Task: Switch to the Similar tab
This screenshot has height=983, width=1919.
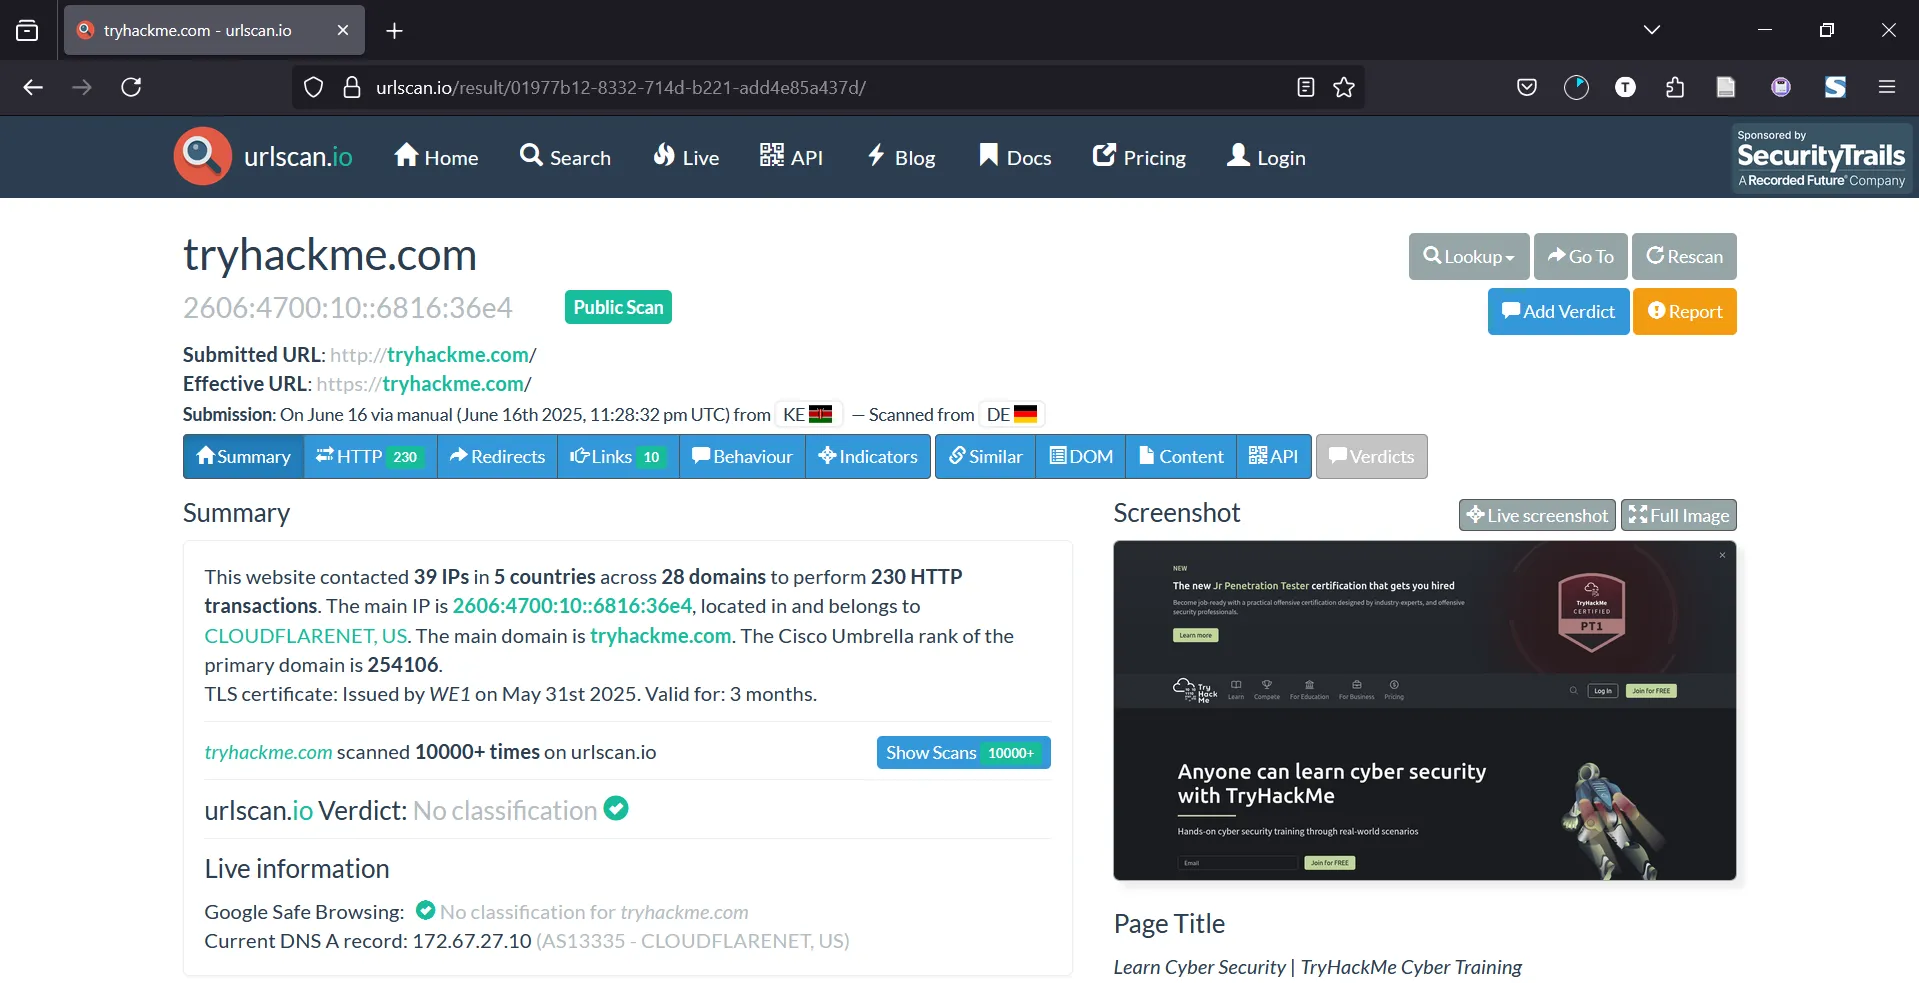Action: pos(985,456)
